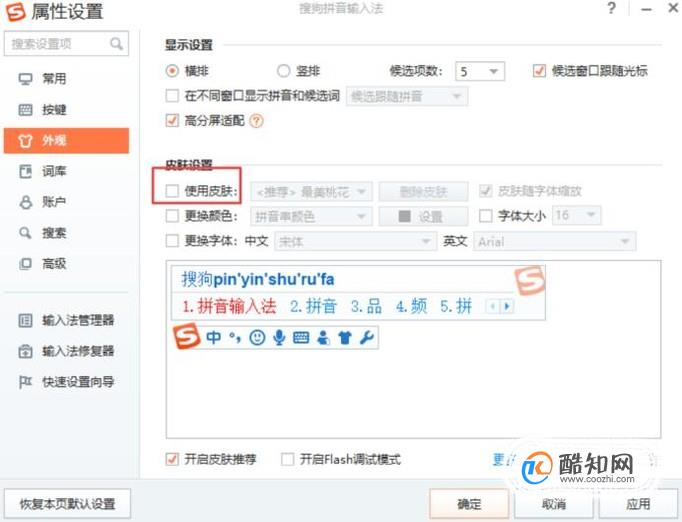Open the English font dropdown Arial
This screenshot has height=522, width=682.
pyautogui.click(x=555, y=241)
